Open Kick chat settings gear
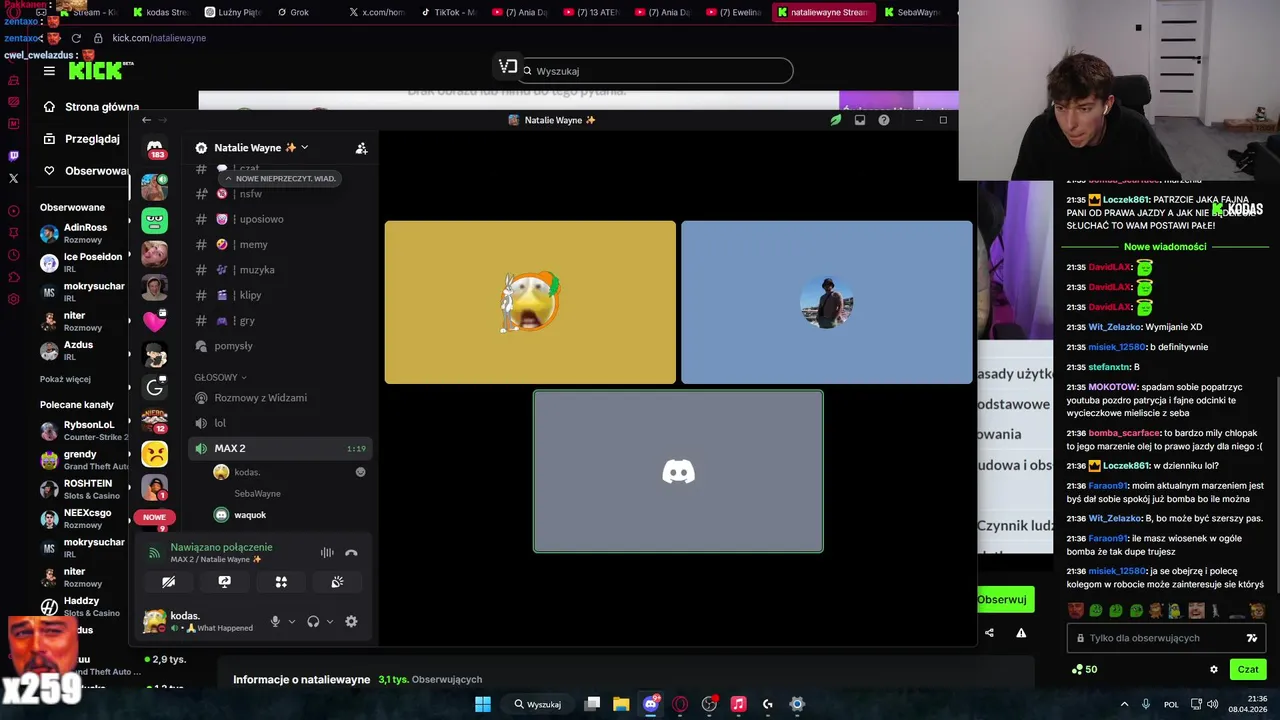1280x720 pixels. 1214,669
